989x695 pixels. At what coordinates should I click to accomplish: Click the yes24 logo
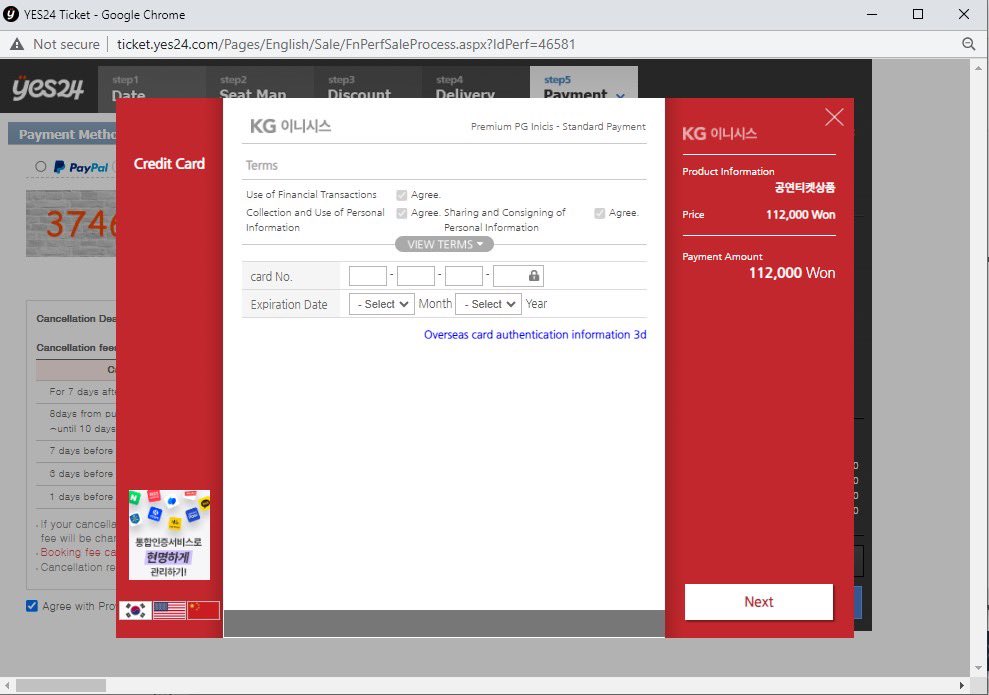click(x=48, y=88)
